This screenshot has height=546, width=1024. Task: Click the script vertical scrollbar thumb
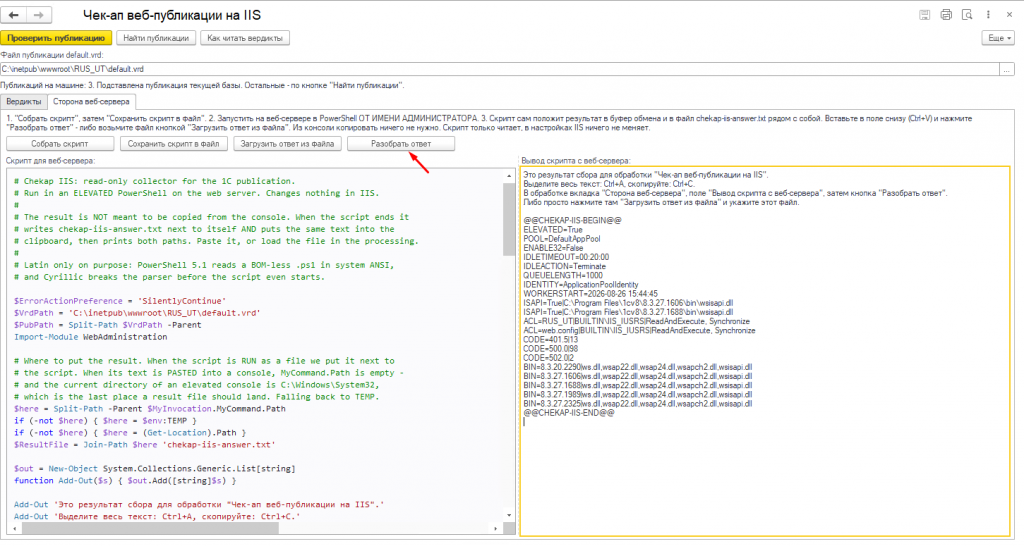(x=509, y=219)
